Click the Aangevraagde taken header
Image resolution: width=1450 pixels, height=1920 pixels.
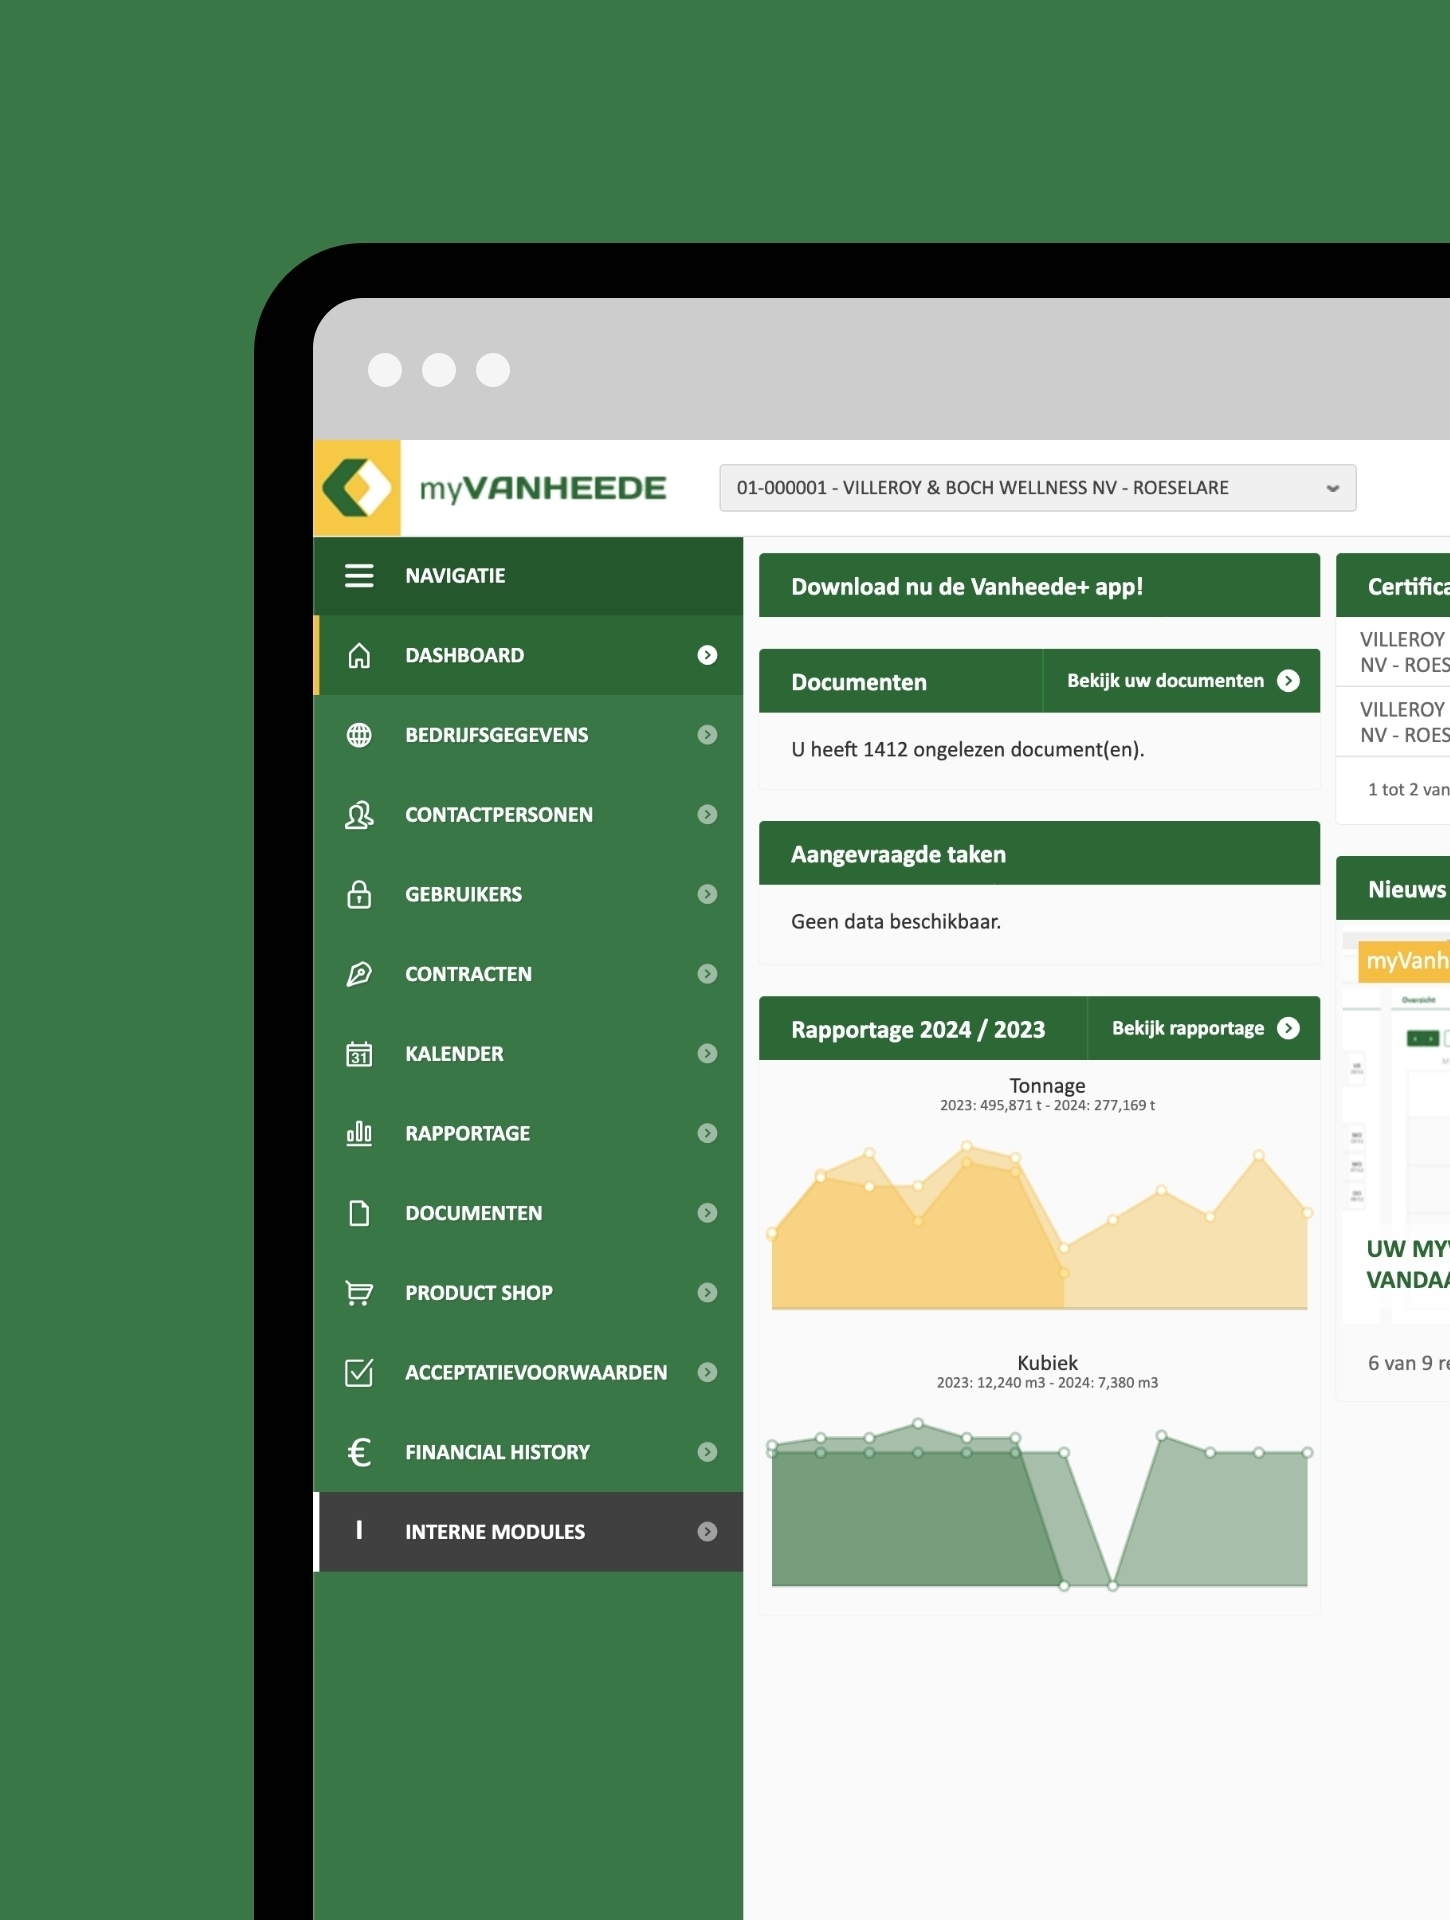(x=1039, y=854)
